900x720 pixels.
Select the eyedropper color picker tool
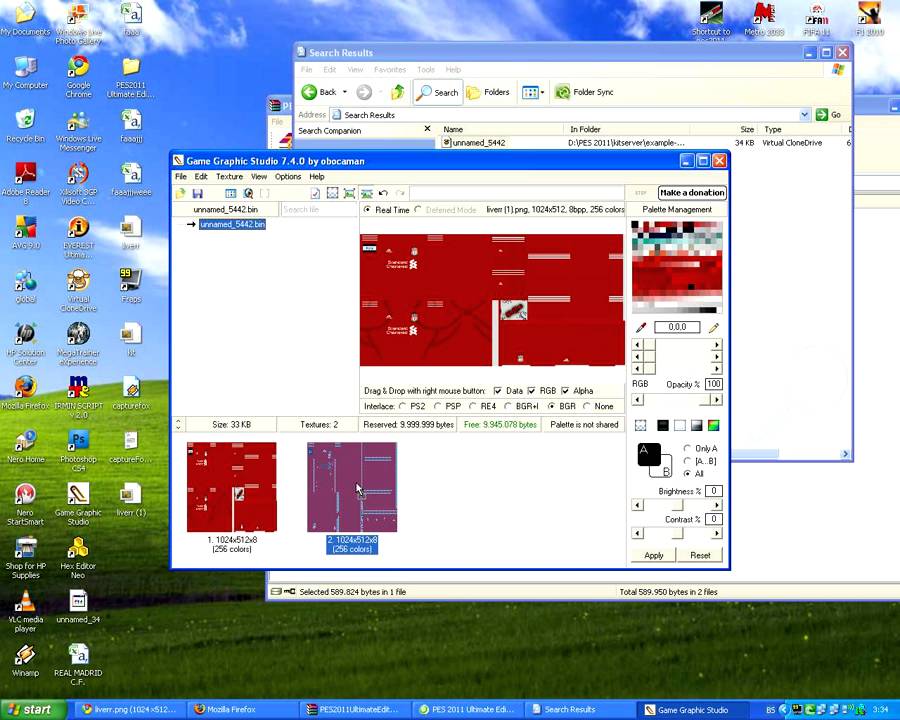[641, 327]
